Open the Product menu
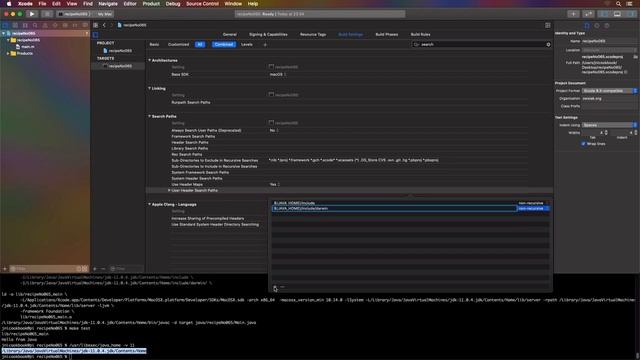Viewport: 640px width, 360px height. pyautogui.click(x=151, y=4)
